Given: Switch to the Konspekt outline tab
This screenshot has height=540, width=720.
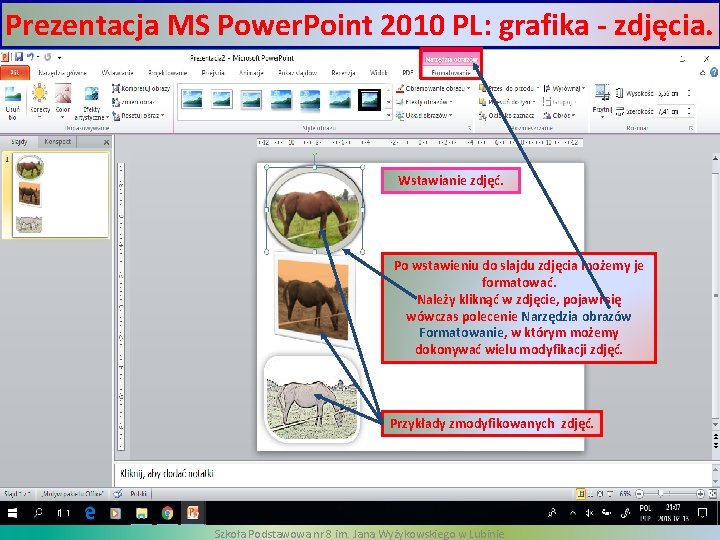Looking at the screenshot, I should (x=57, y=142).
